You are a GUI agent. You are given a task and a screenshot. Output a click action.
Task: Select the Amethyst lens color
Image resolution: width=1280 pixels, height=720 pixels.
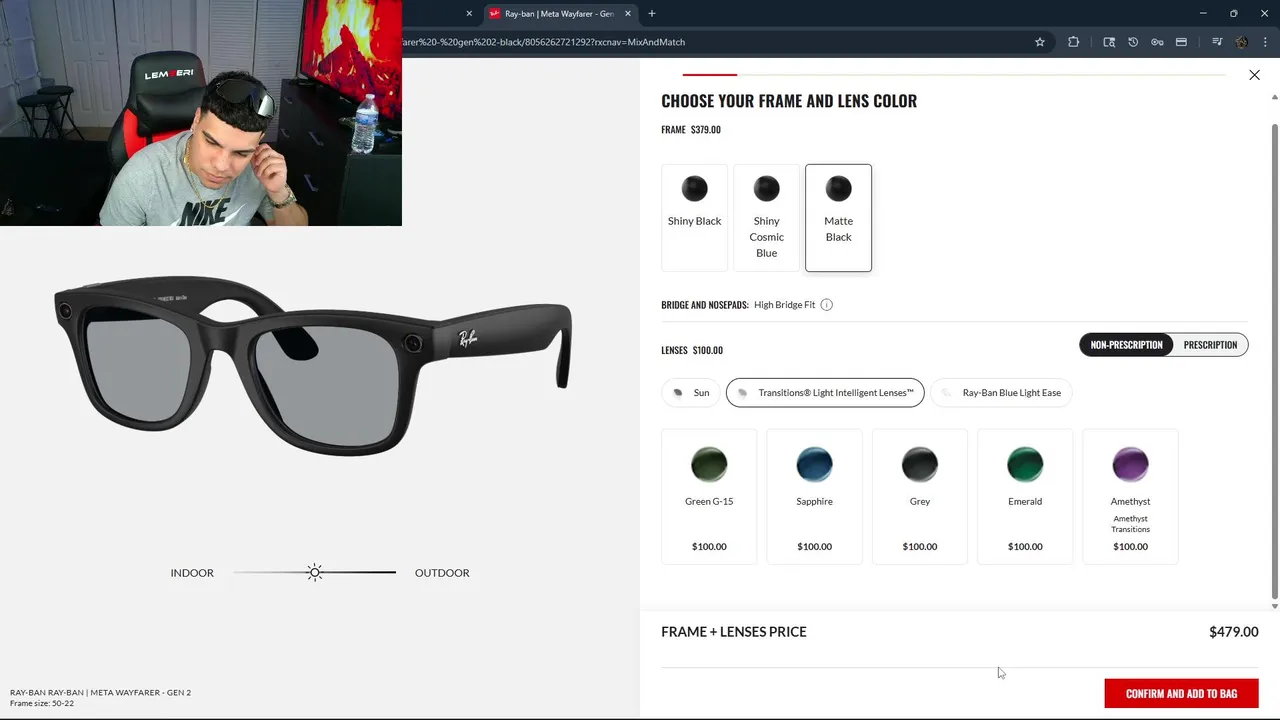point(1130,497)
